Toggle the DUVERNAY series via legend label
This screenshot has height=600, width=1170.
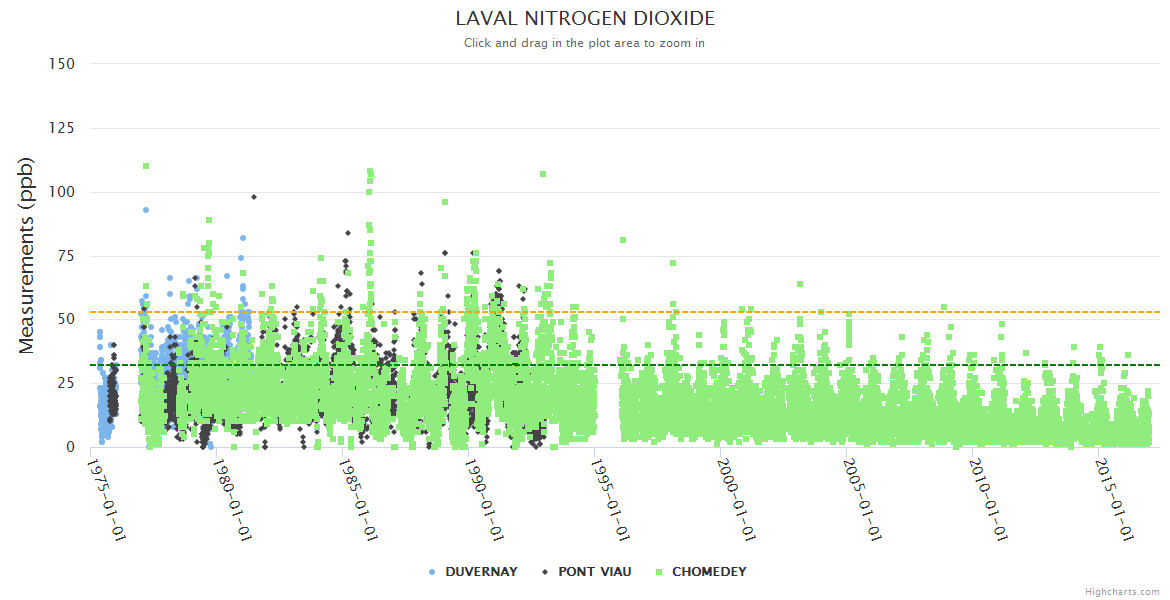(x=481, y=572)
